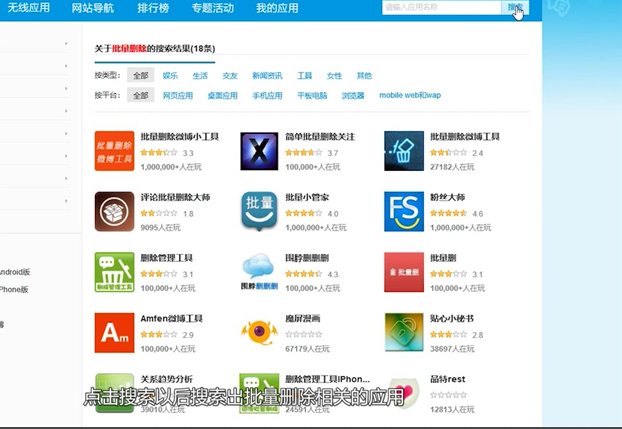Viewport: 622px width, 429px height.
Task: Go to the 我的应用 tab
Action: [x=277, y=8]
